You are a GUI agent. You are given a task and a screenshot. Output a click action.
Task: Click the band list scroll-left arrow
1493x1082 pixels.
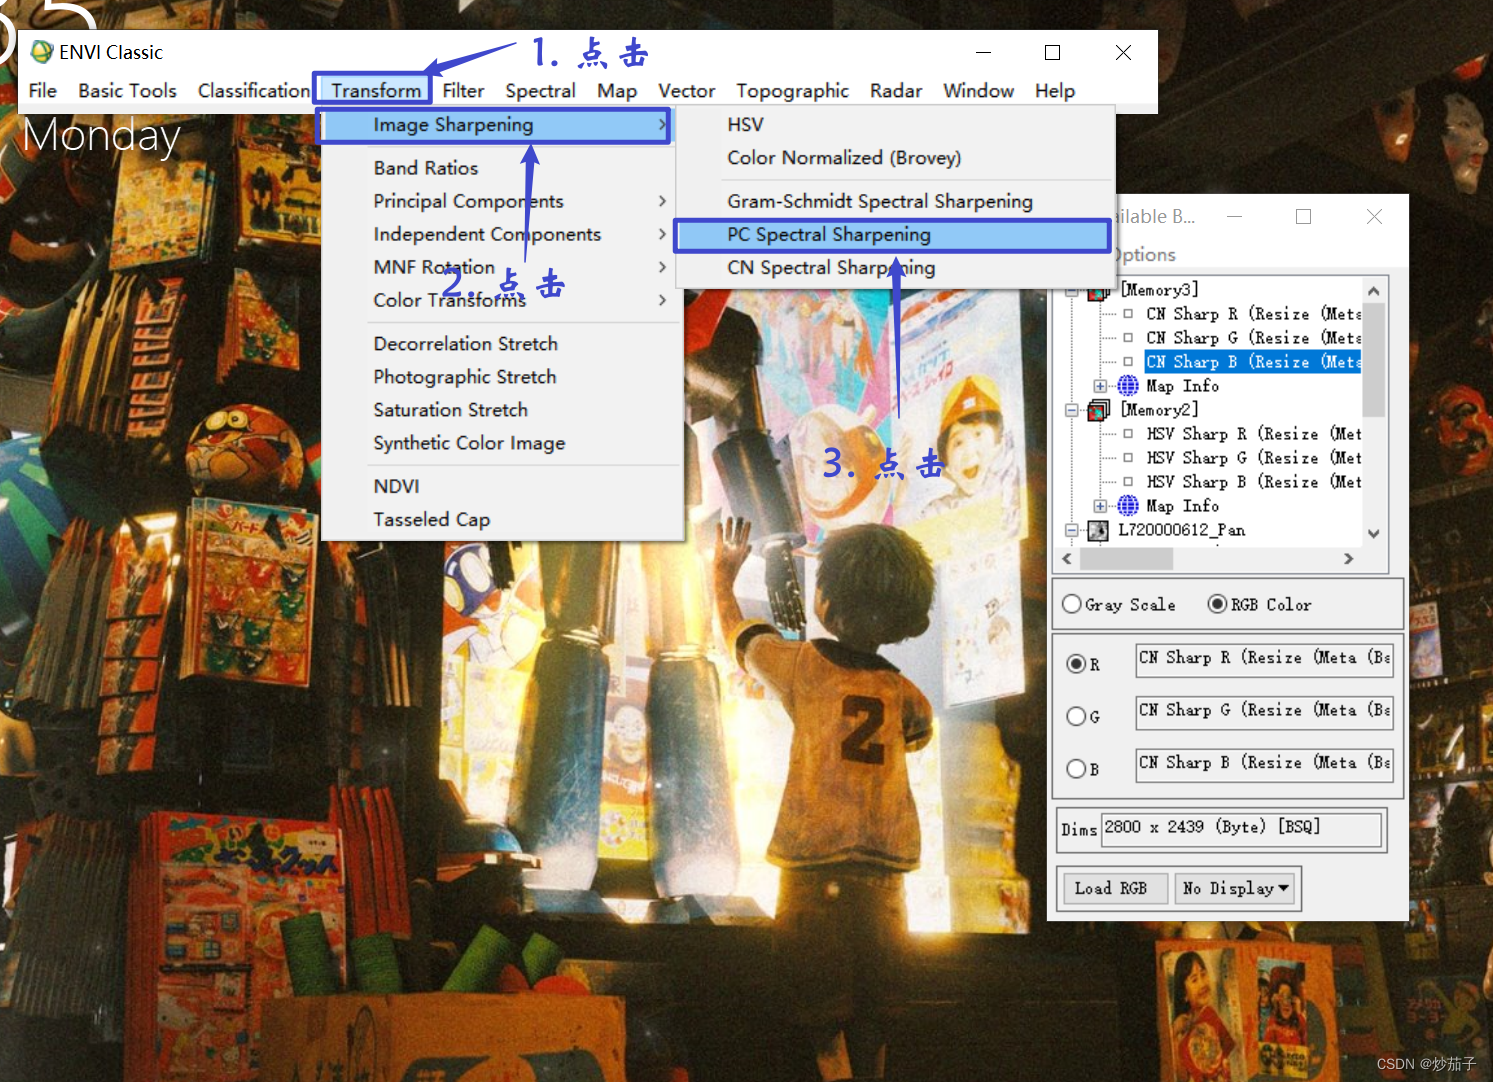[x=1067, y=559]
